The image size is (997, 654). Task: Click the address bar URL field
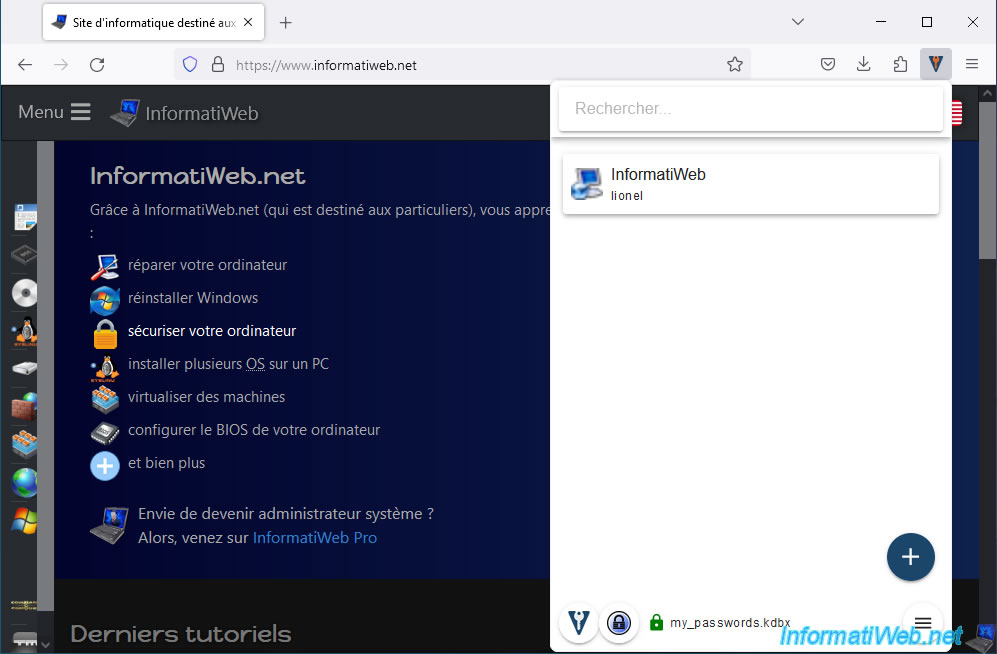click(462, 65)
